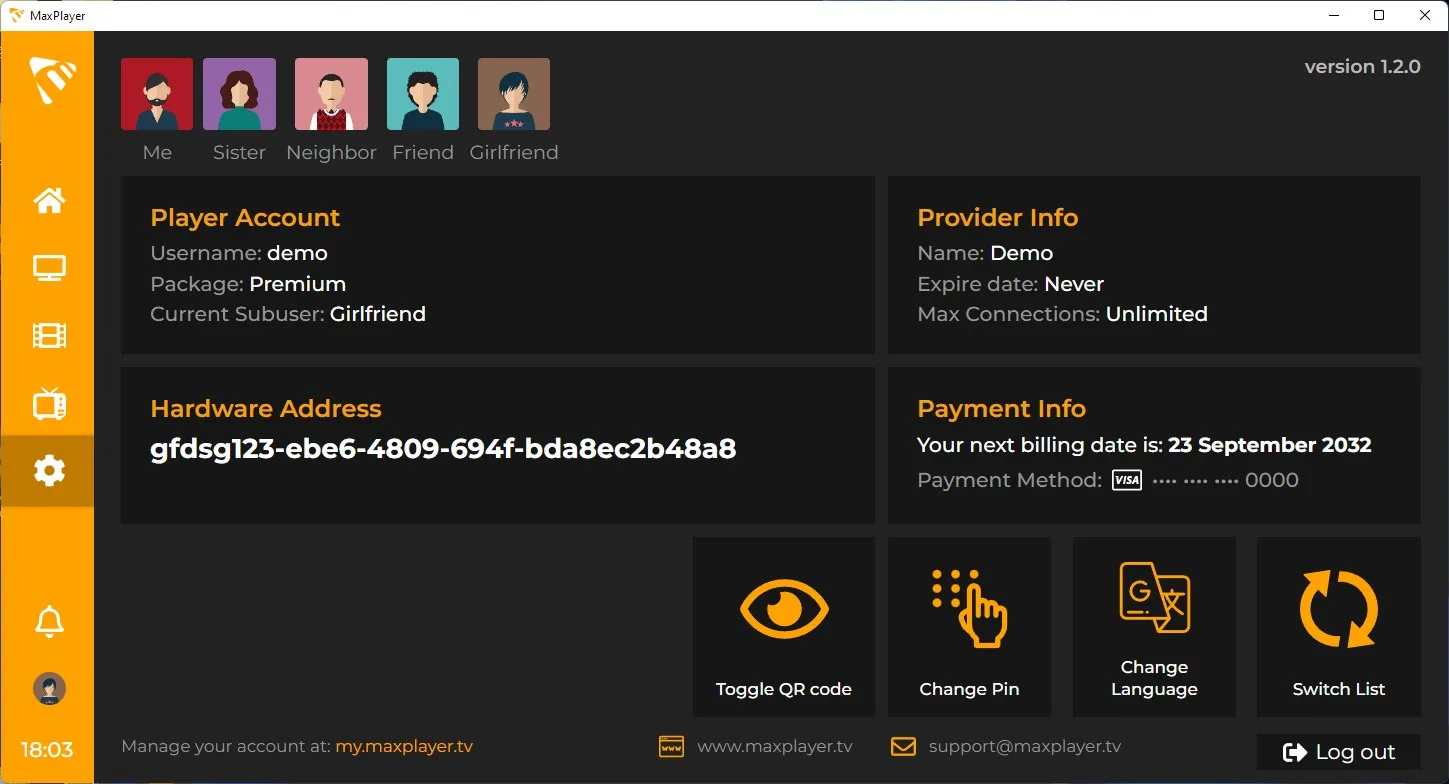Image resolution: width=1449 pixels, height=784 pixels.
Task: Switch to the Me profile avatar
Action: (157, 94)
